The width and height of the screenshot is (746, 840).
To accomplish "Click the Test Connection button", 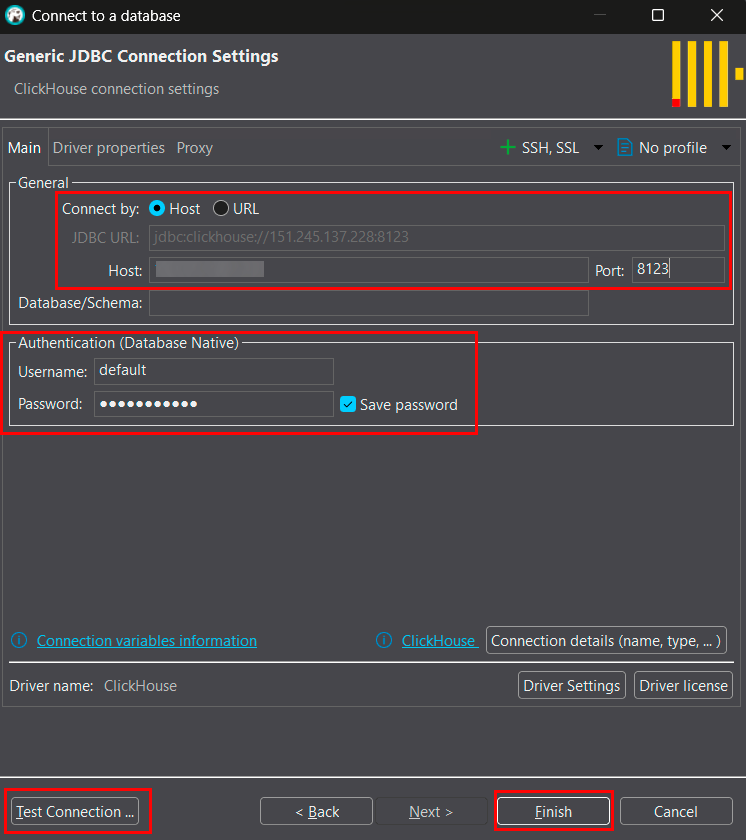I will pyautogui.click(x=75, y=811).
